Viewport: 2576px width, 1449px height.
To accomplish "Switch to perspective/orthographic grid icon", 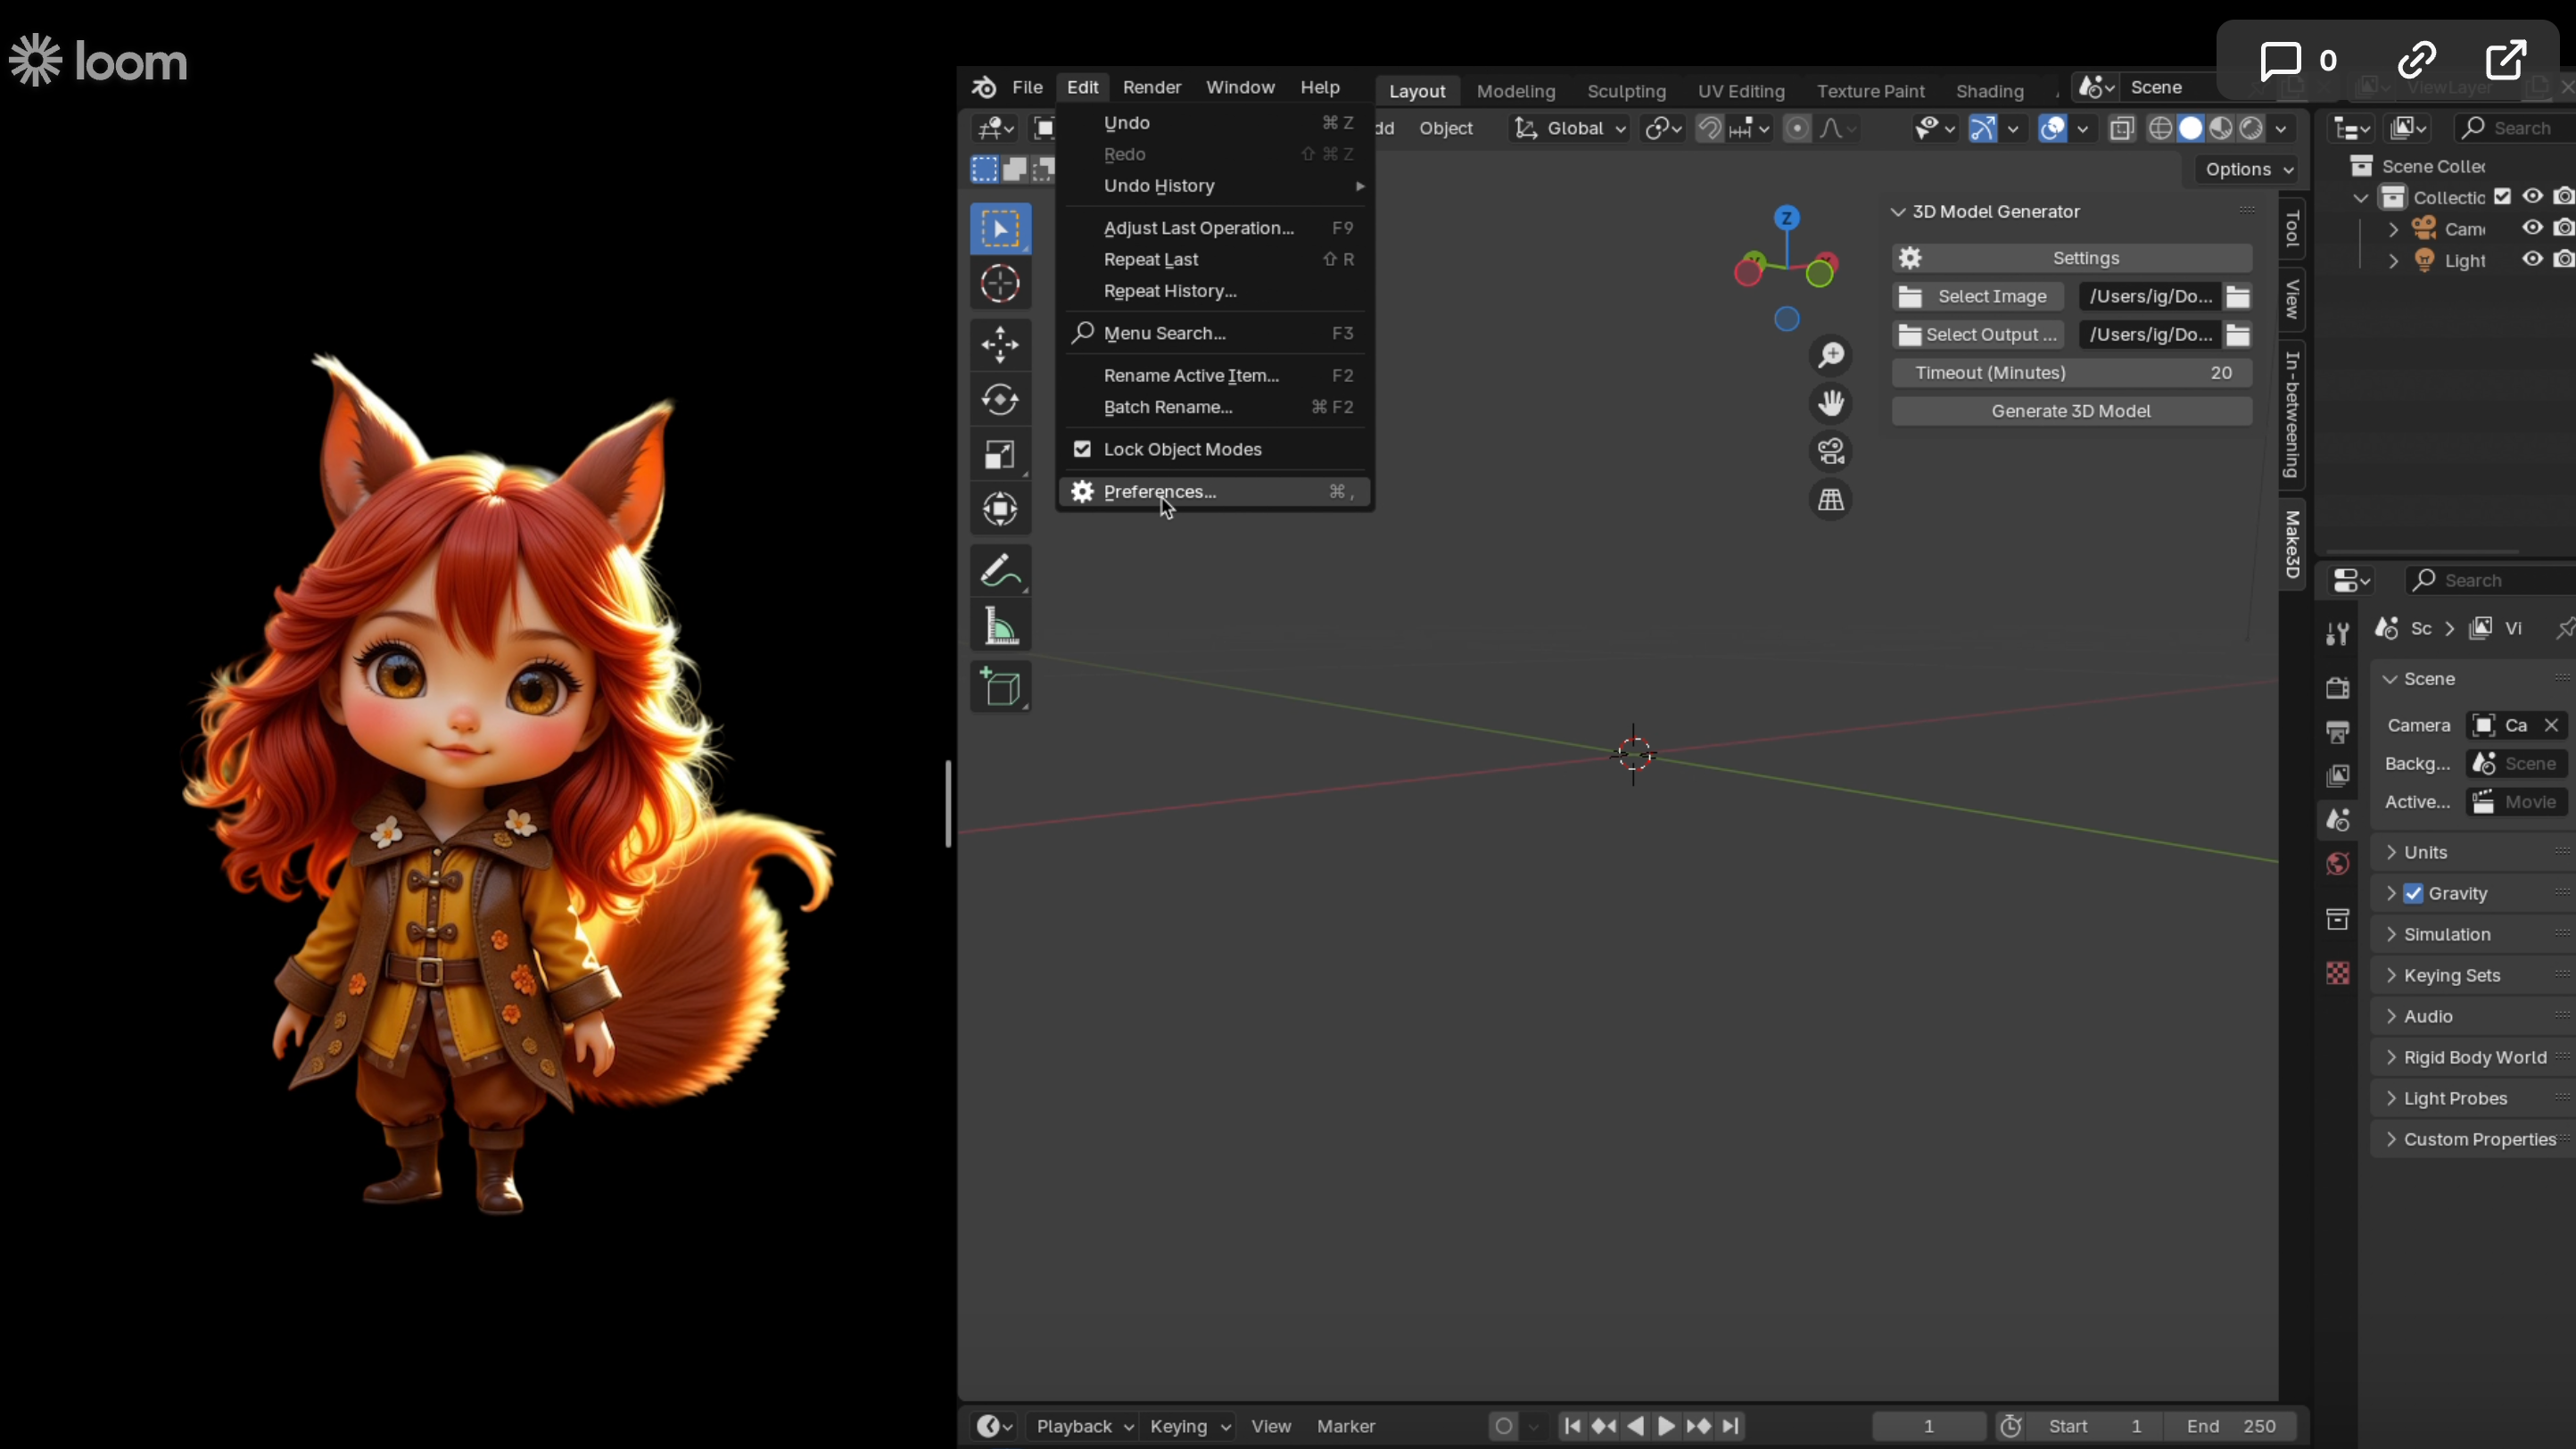I will point(1831,500).
